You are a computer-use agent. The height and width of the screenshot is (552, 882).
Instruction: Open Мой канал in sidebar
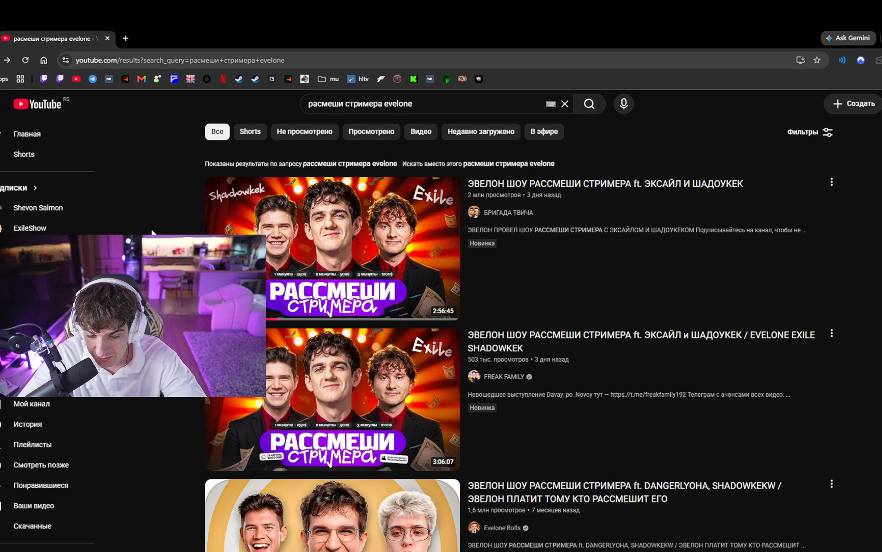coord(32,404)
